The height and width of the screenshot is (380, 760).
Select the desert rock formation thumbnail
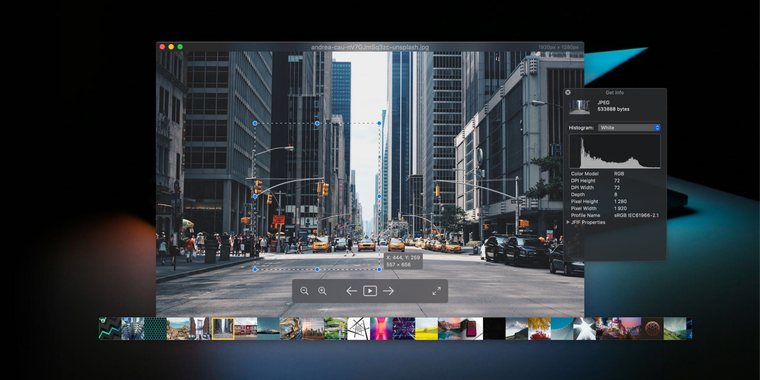coord(178,329)
